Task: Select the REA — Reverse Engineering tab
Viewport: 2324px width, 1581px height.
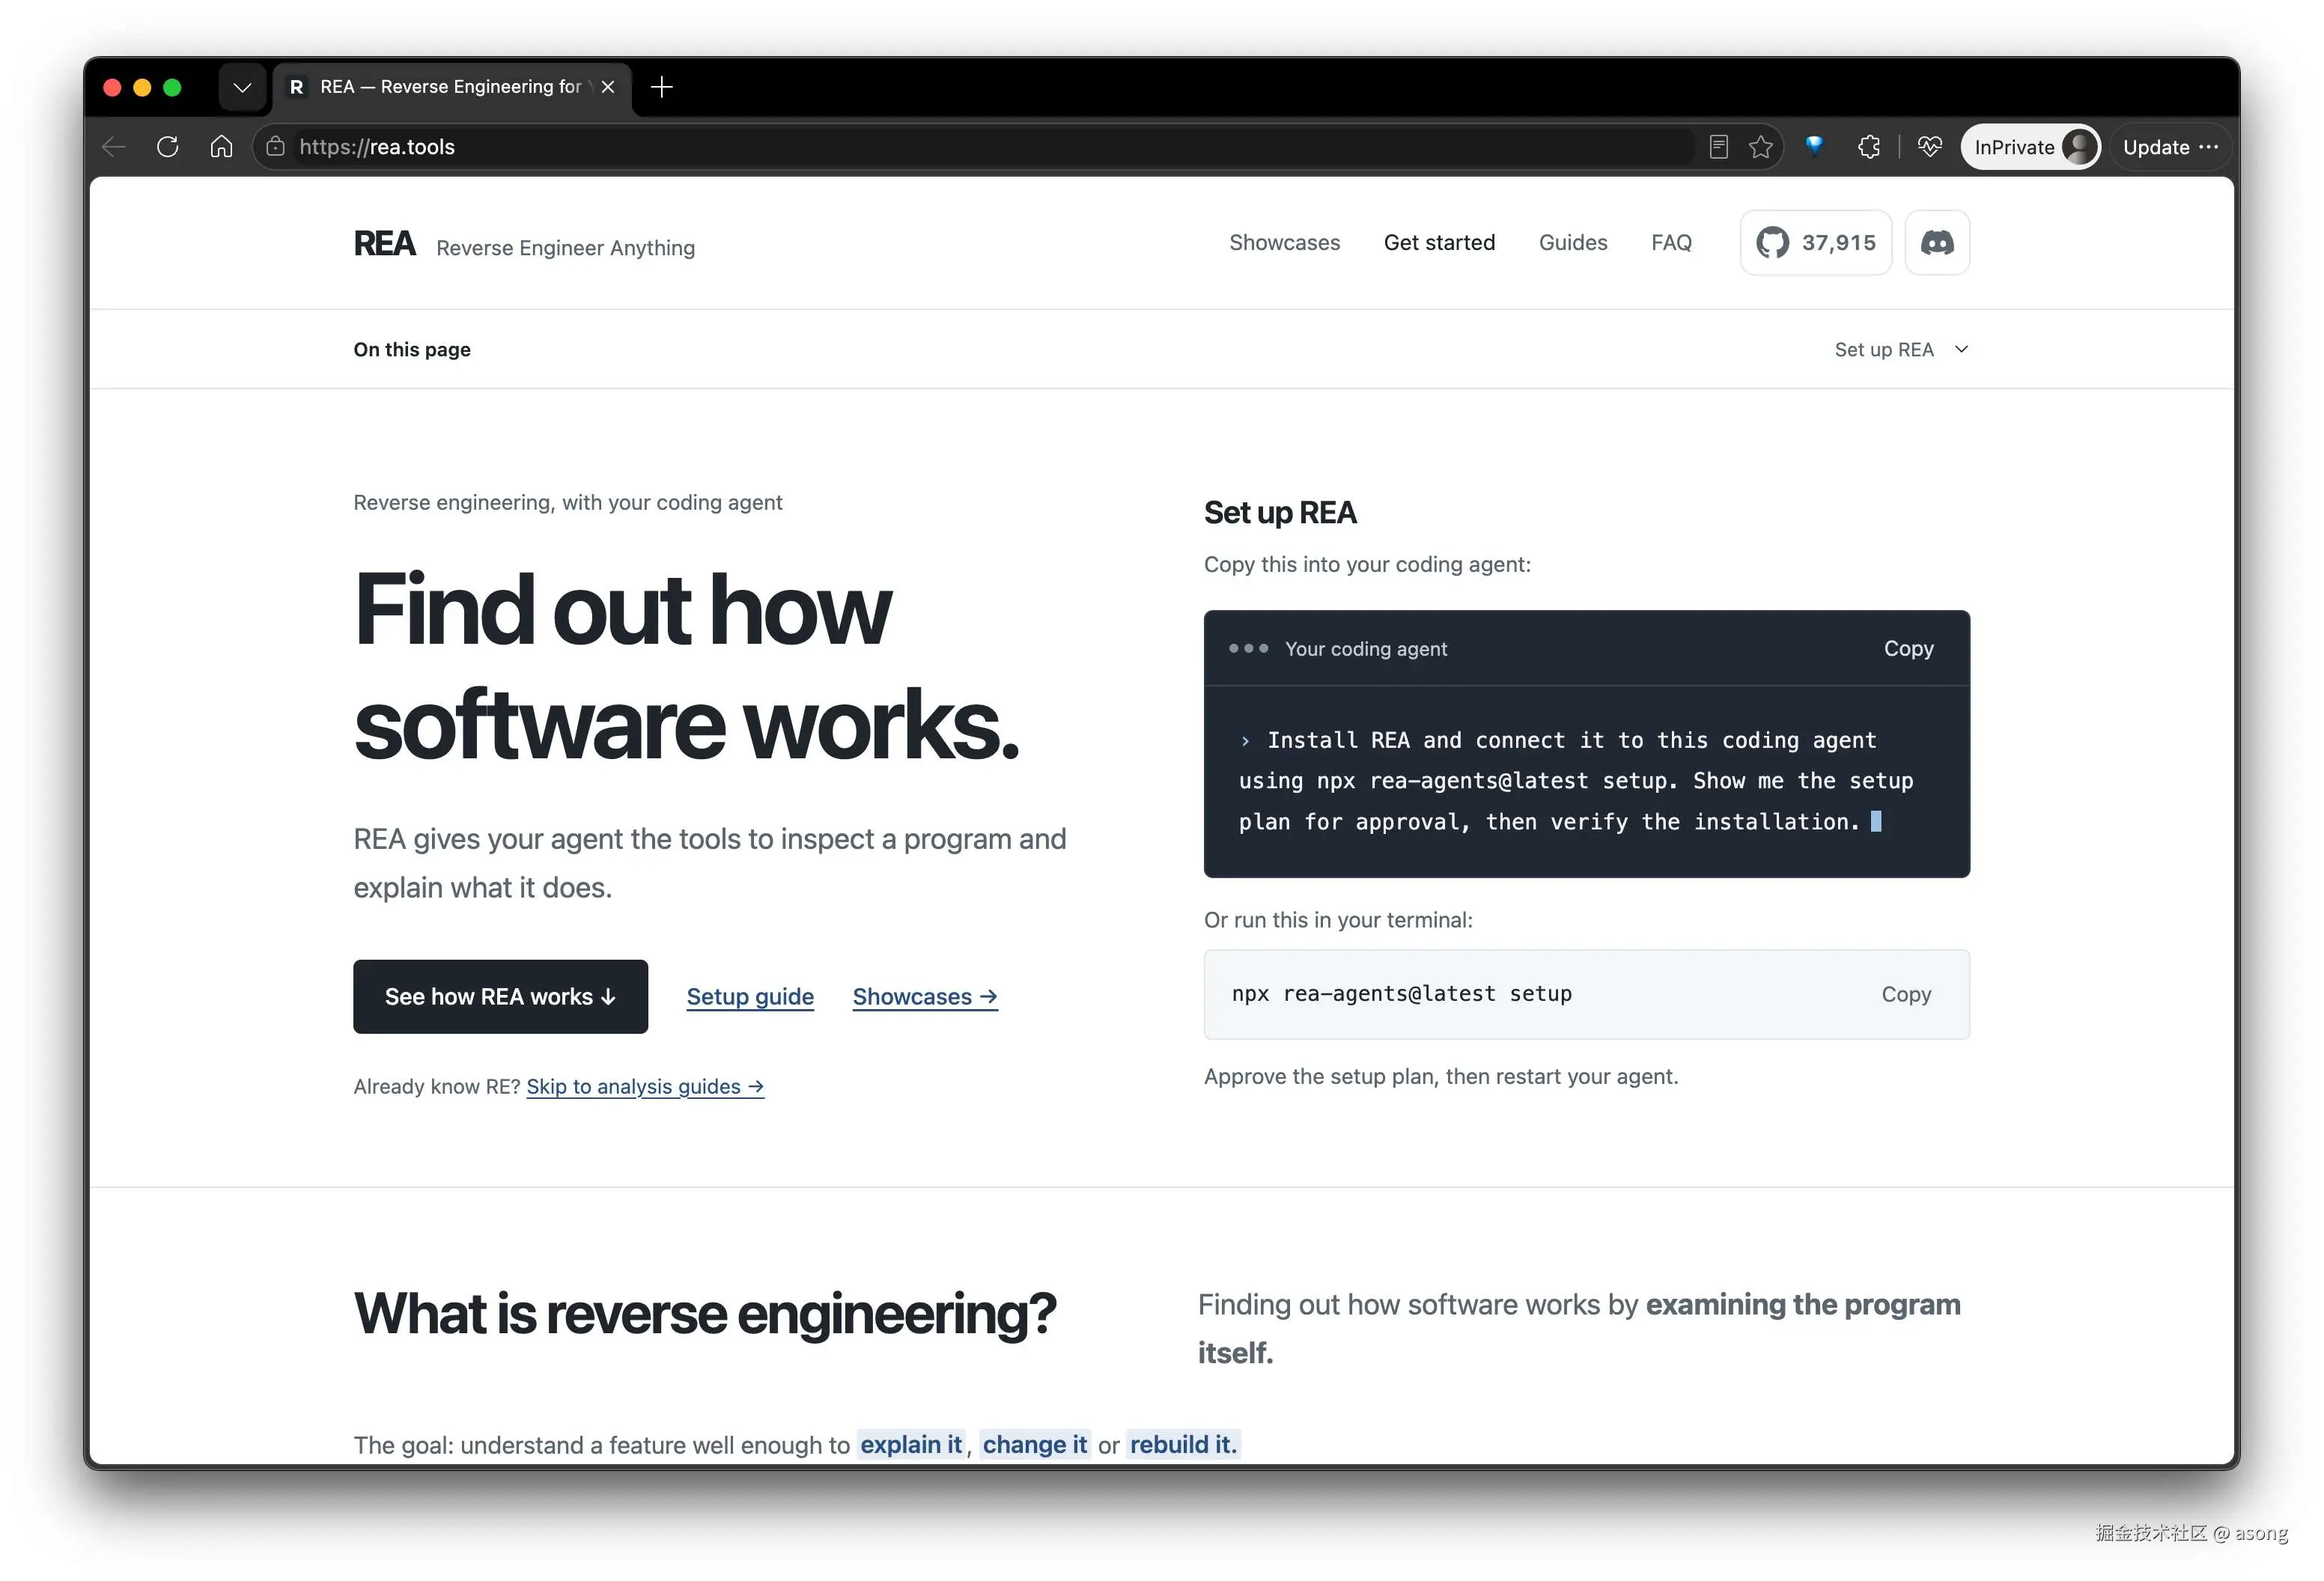Action: pos(451,87)
